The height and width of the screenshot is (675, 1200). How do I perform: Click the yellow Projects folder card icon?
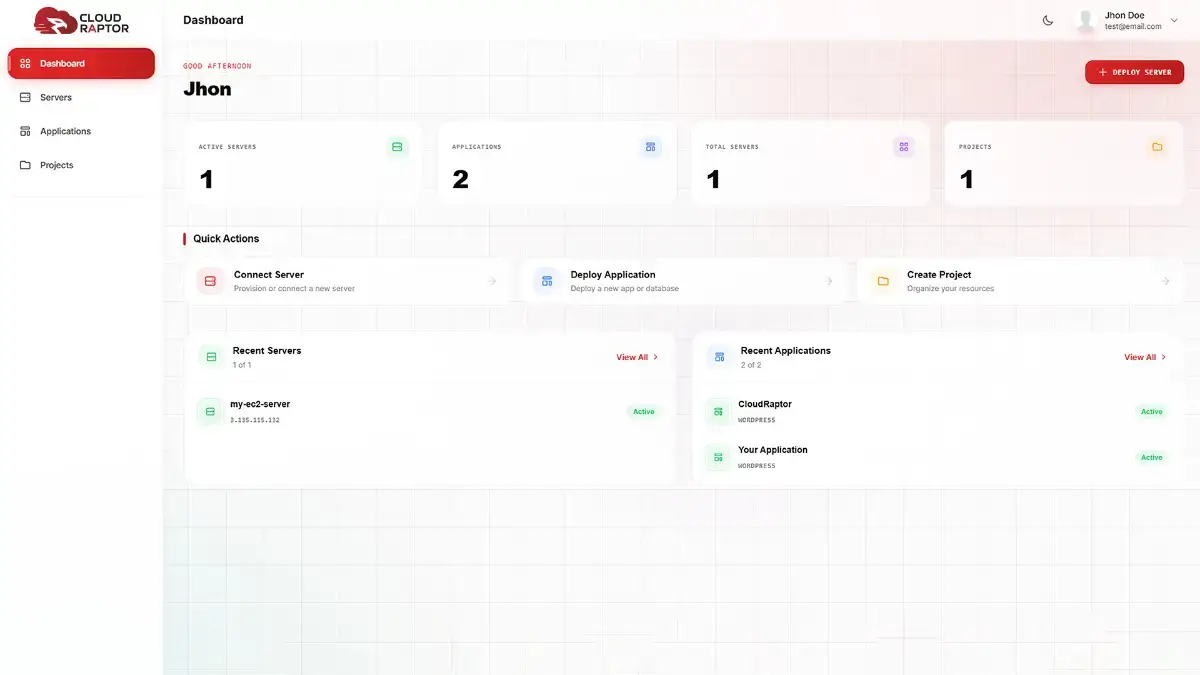point(1157,147)
